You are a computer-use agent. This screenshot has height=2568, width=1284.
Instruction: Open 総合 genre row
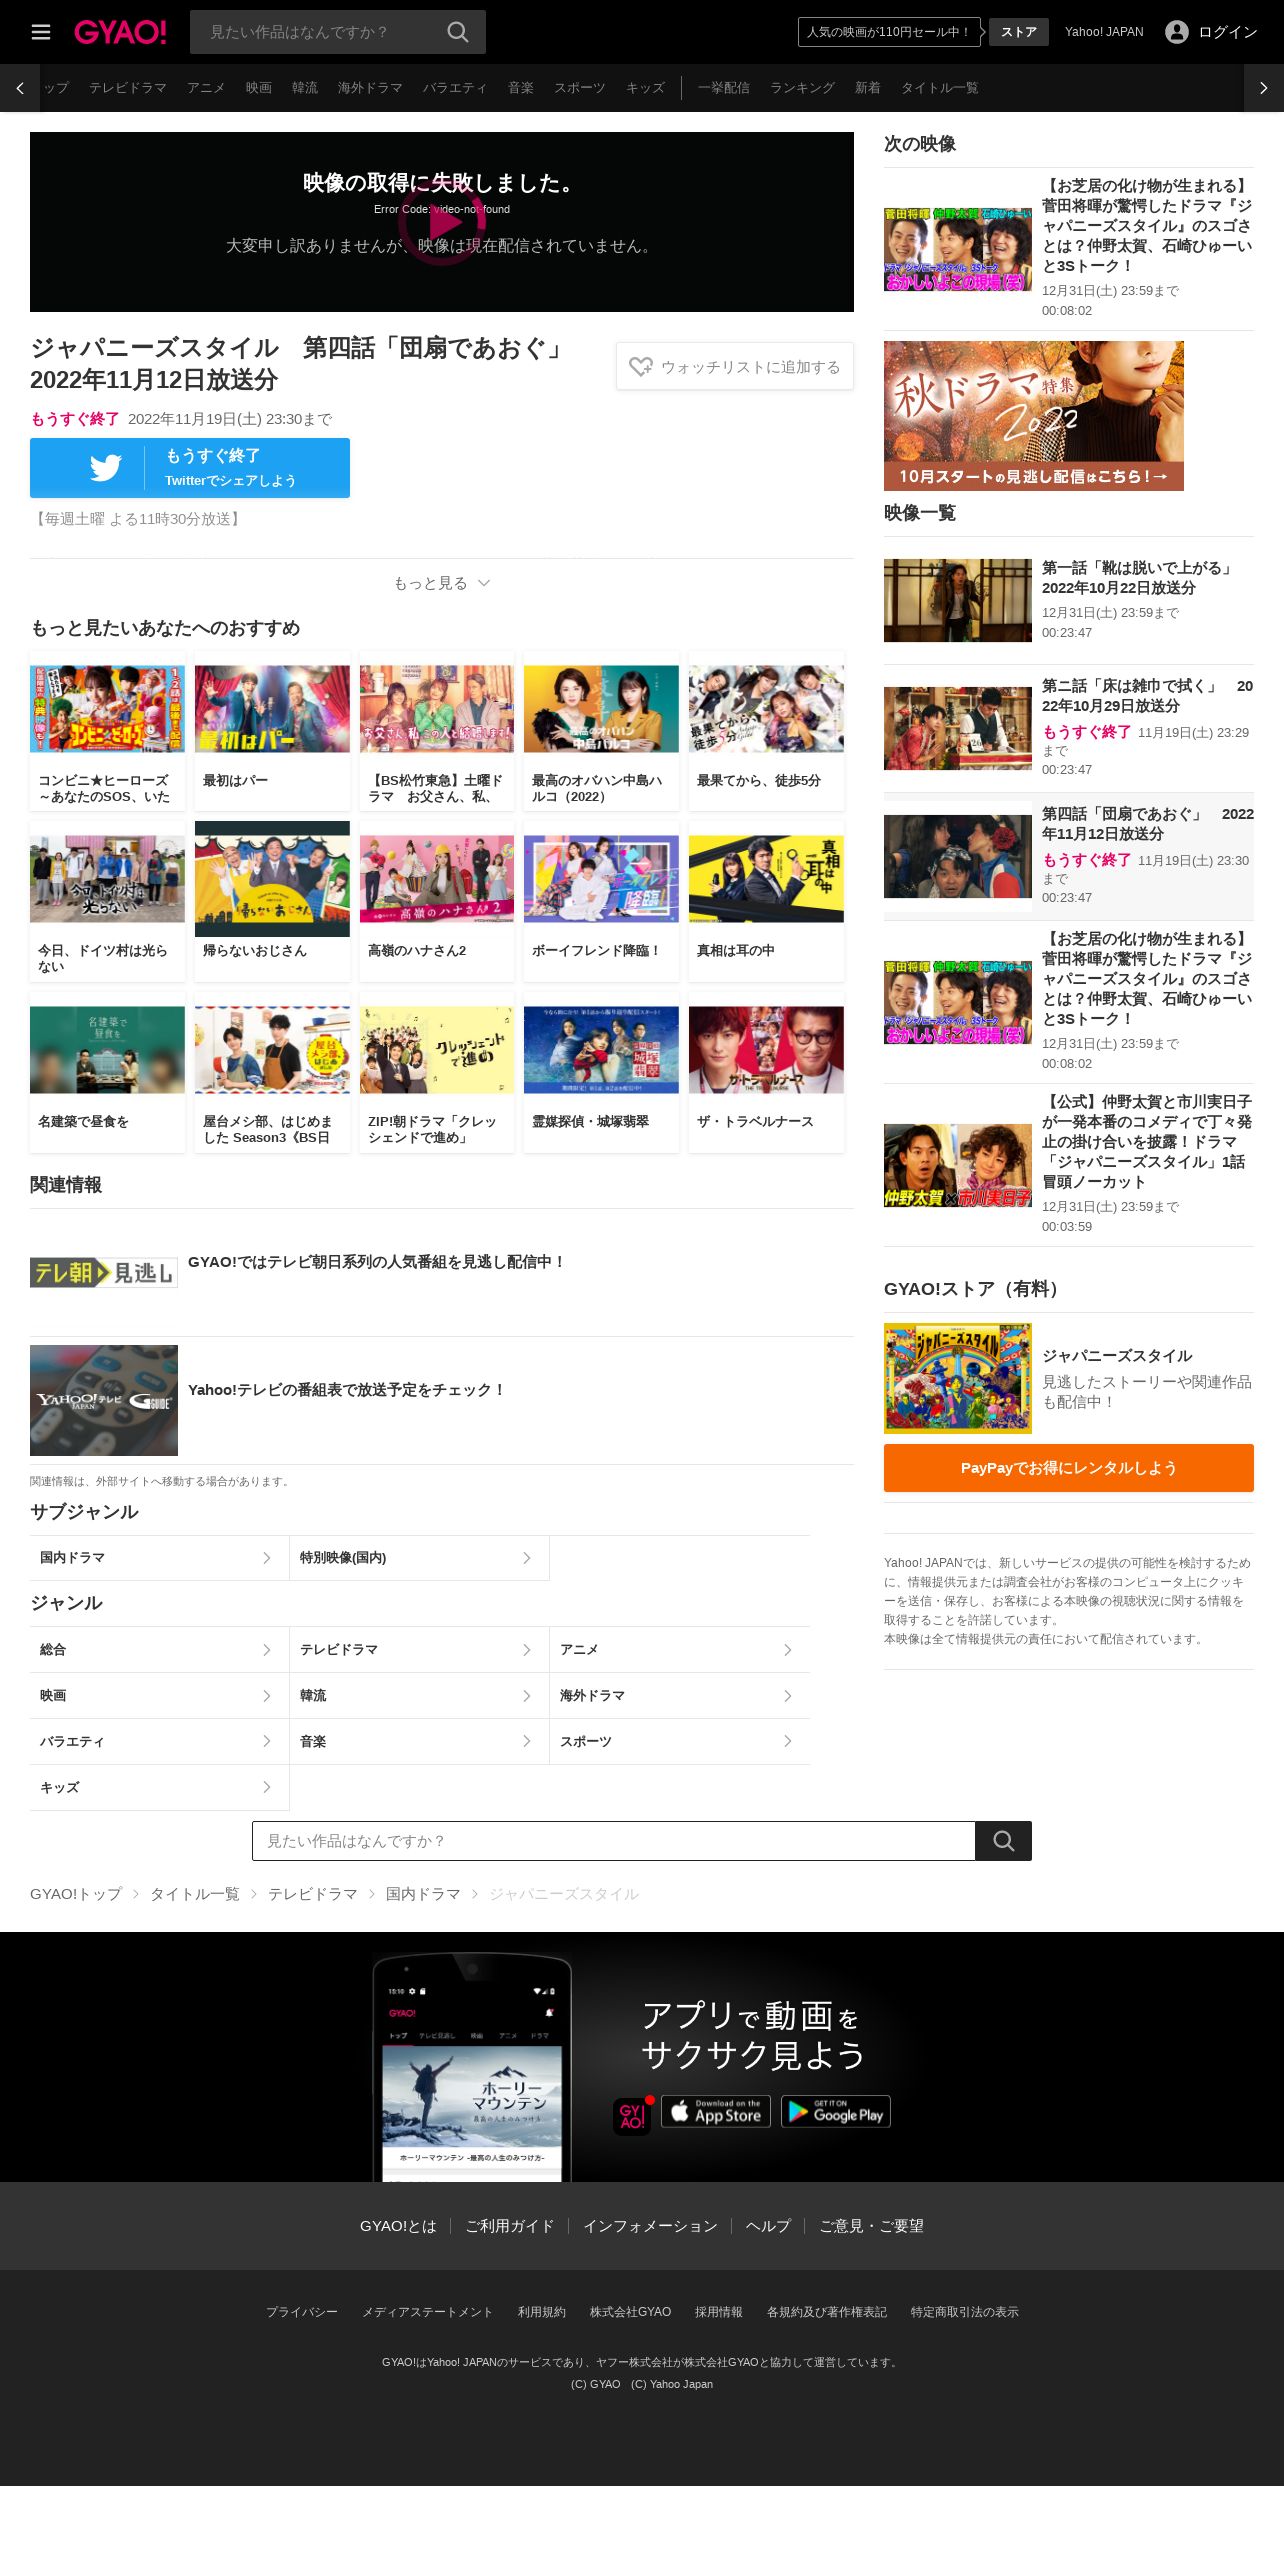click(160, 1650)
